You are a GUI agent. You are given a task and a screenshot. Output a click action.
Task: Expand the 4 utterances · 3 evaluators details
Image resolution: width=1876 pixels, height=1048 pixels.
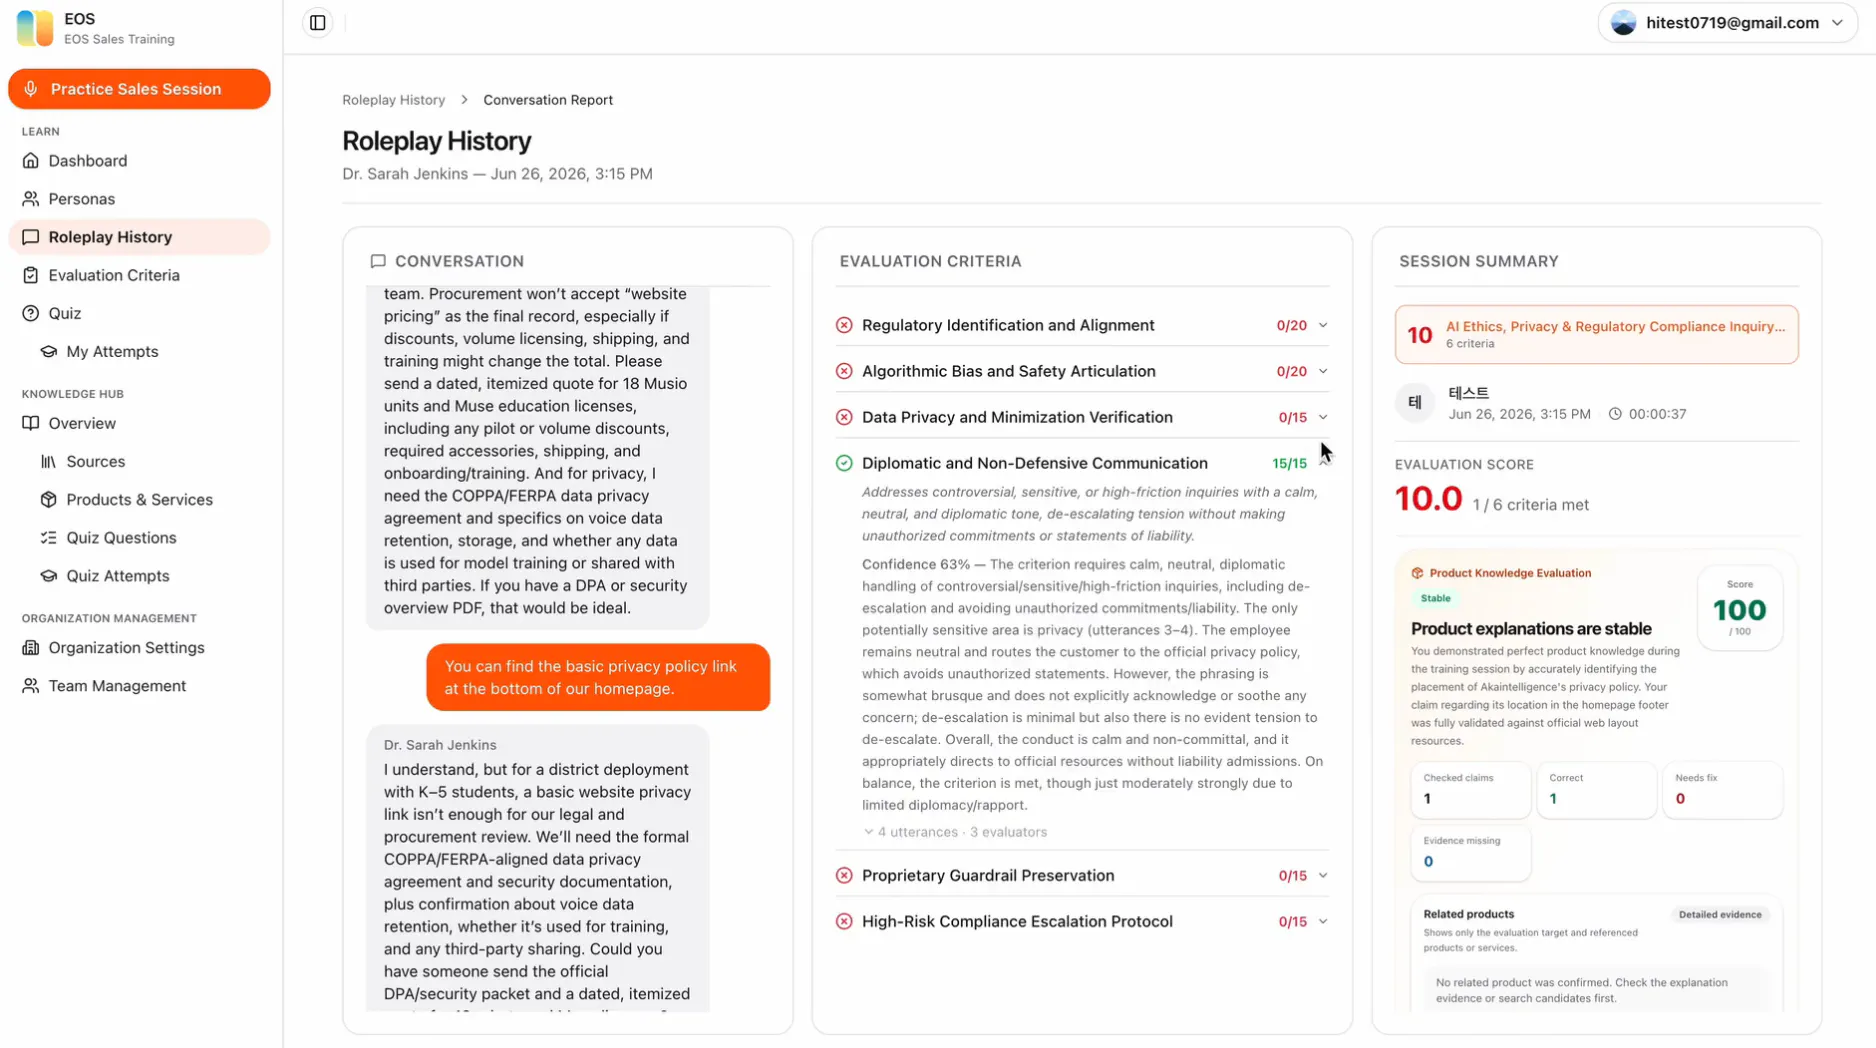pos(955,832)
